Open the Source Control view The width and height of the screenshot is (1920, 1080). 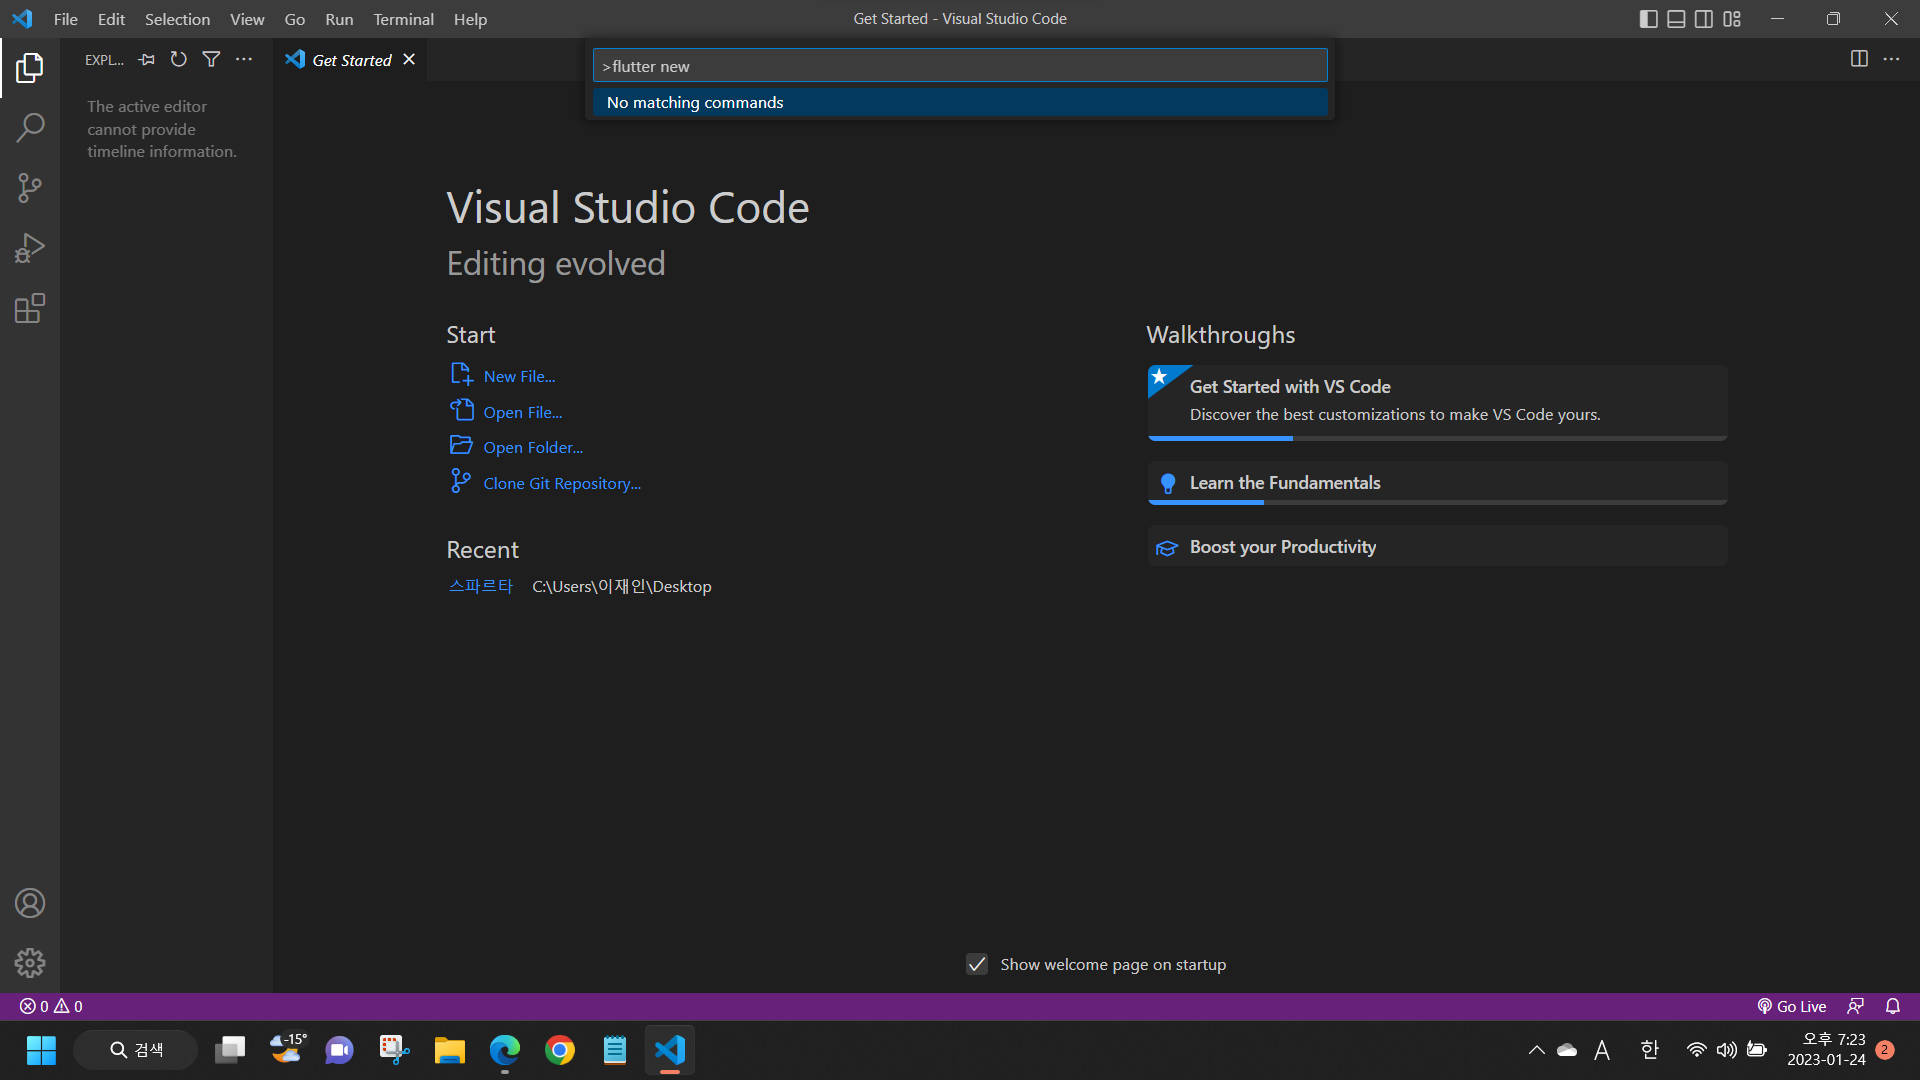[x=30, y=188]
